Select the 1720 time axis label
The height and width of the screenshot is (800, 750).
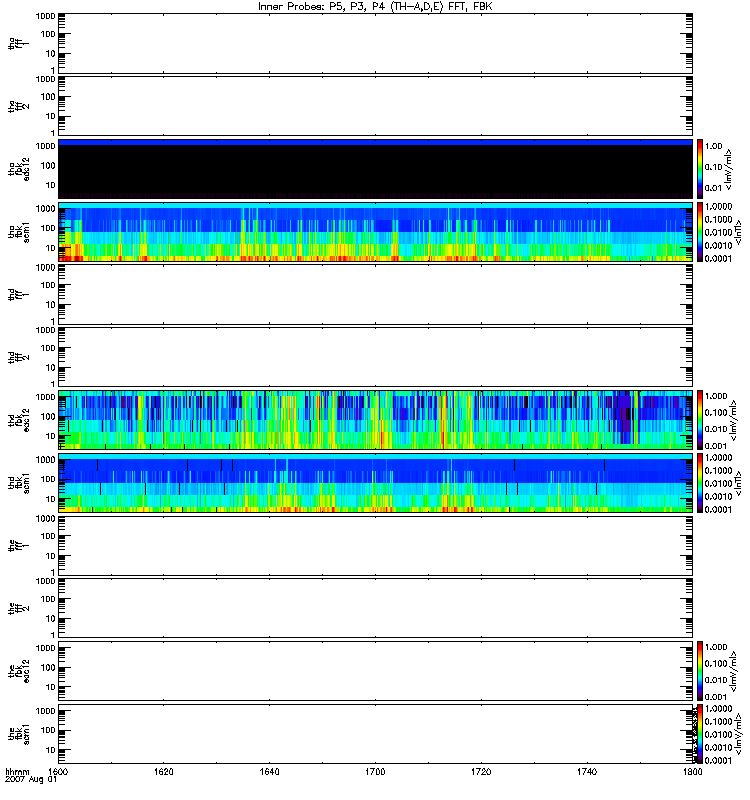[x=481, y=772]
